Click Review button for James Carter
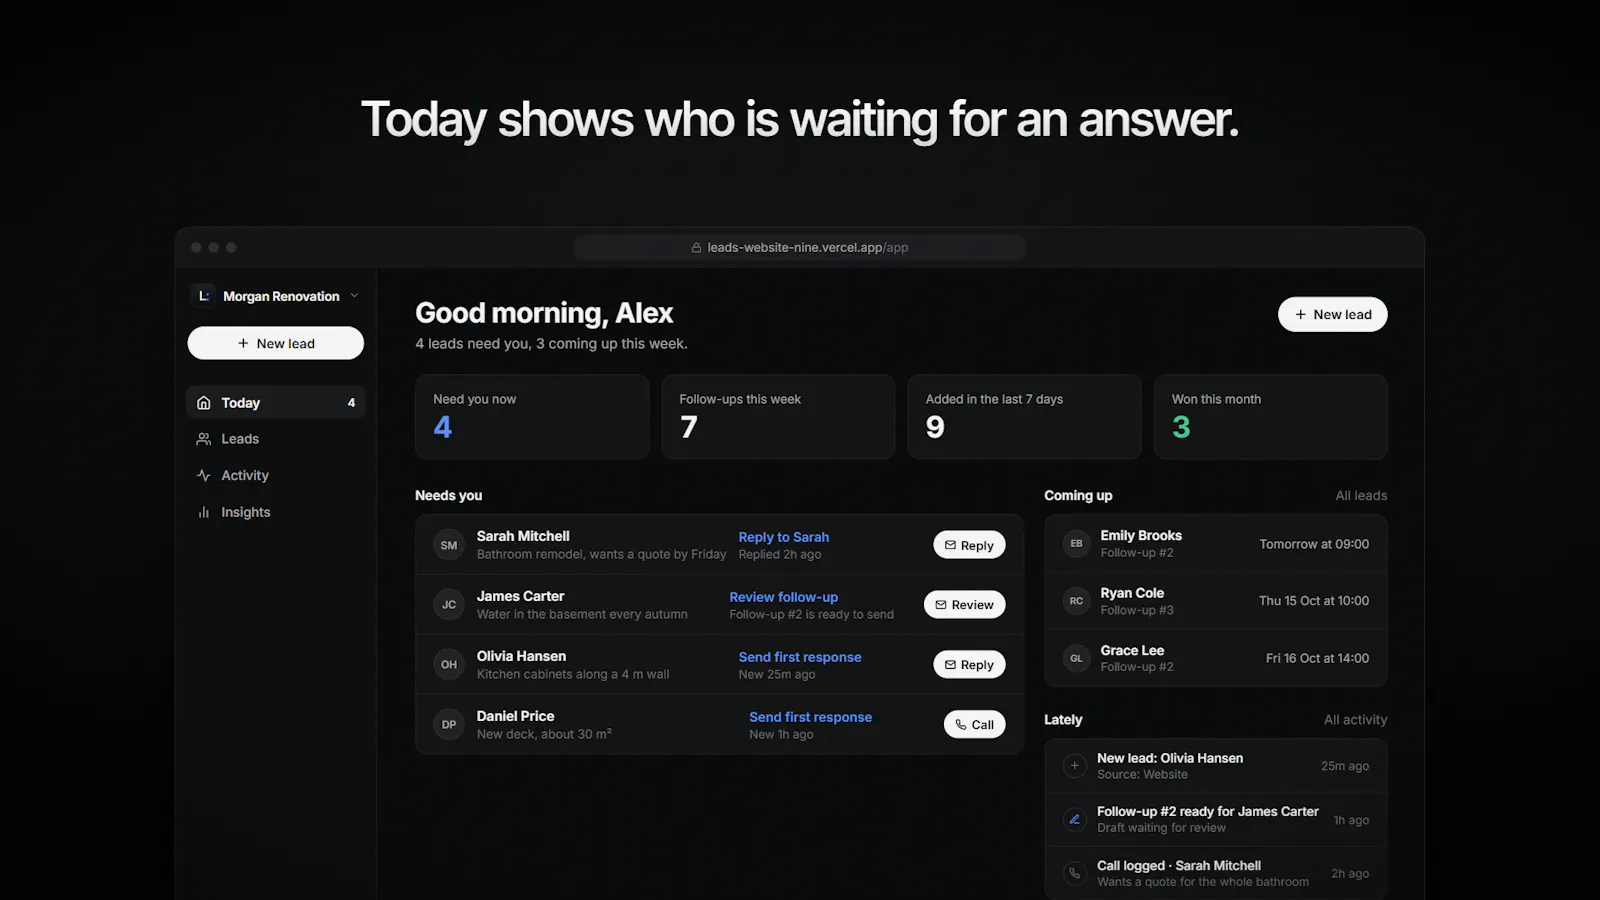This screenshot has width=1600, height=900. tap(965, 605)
